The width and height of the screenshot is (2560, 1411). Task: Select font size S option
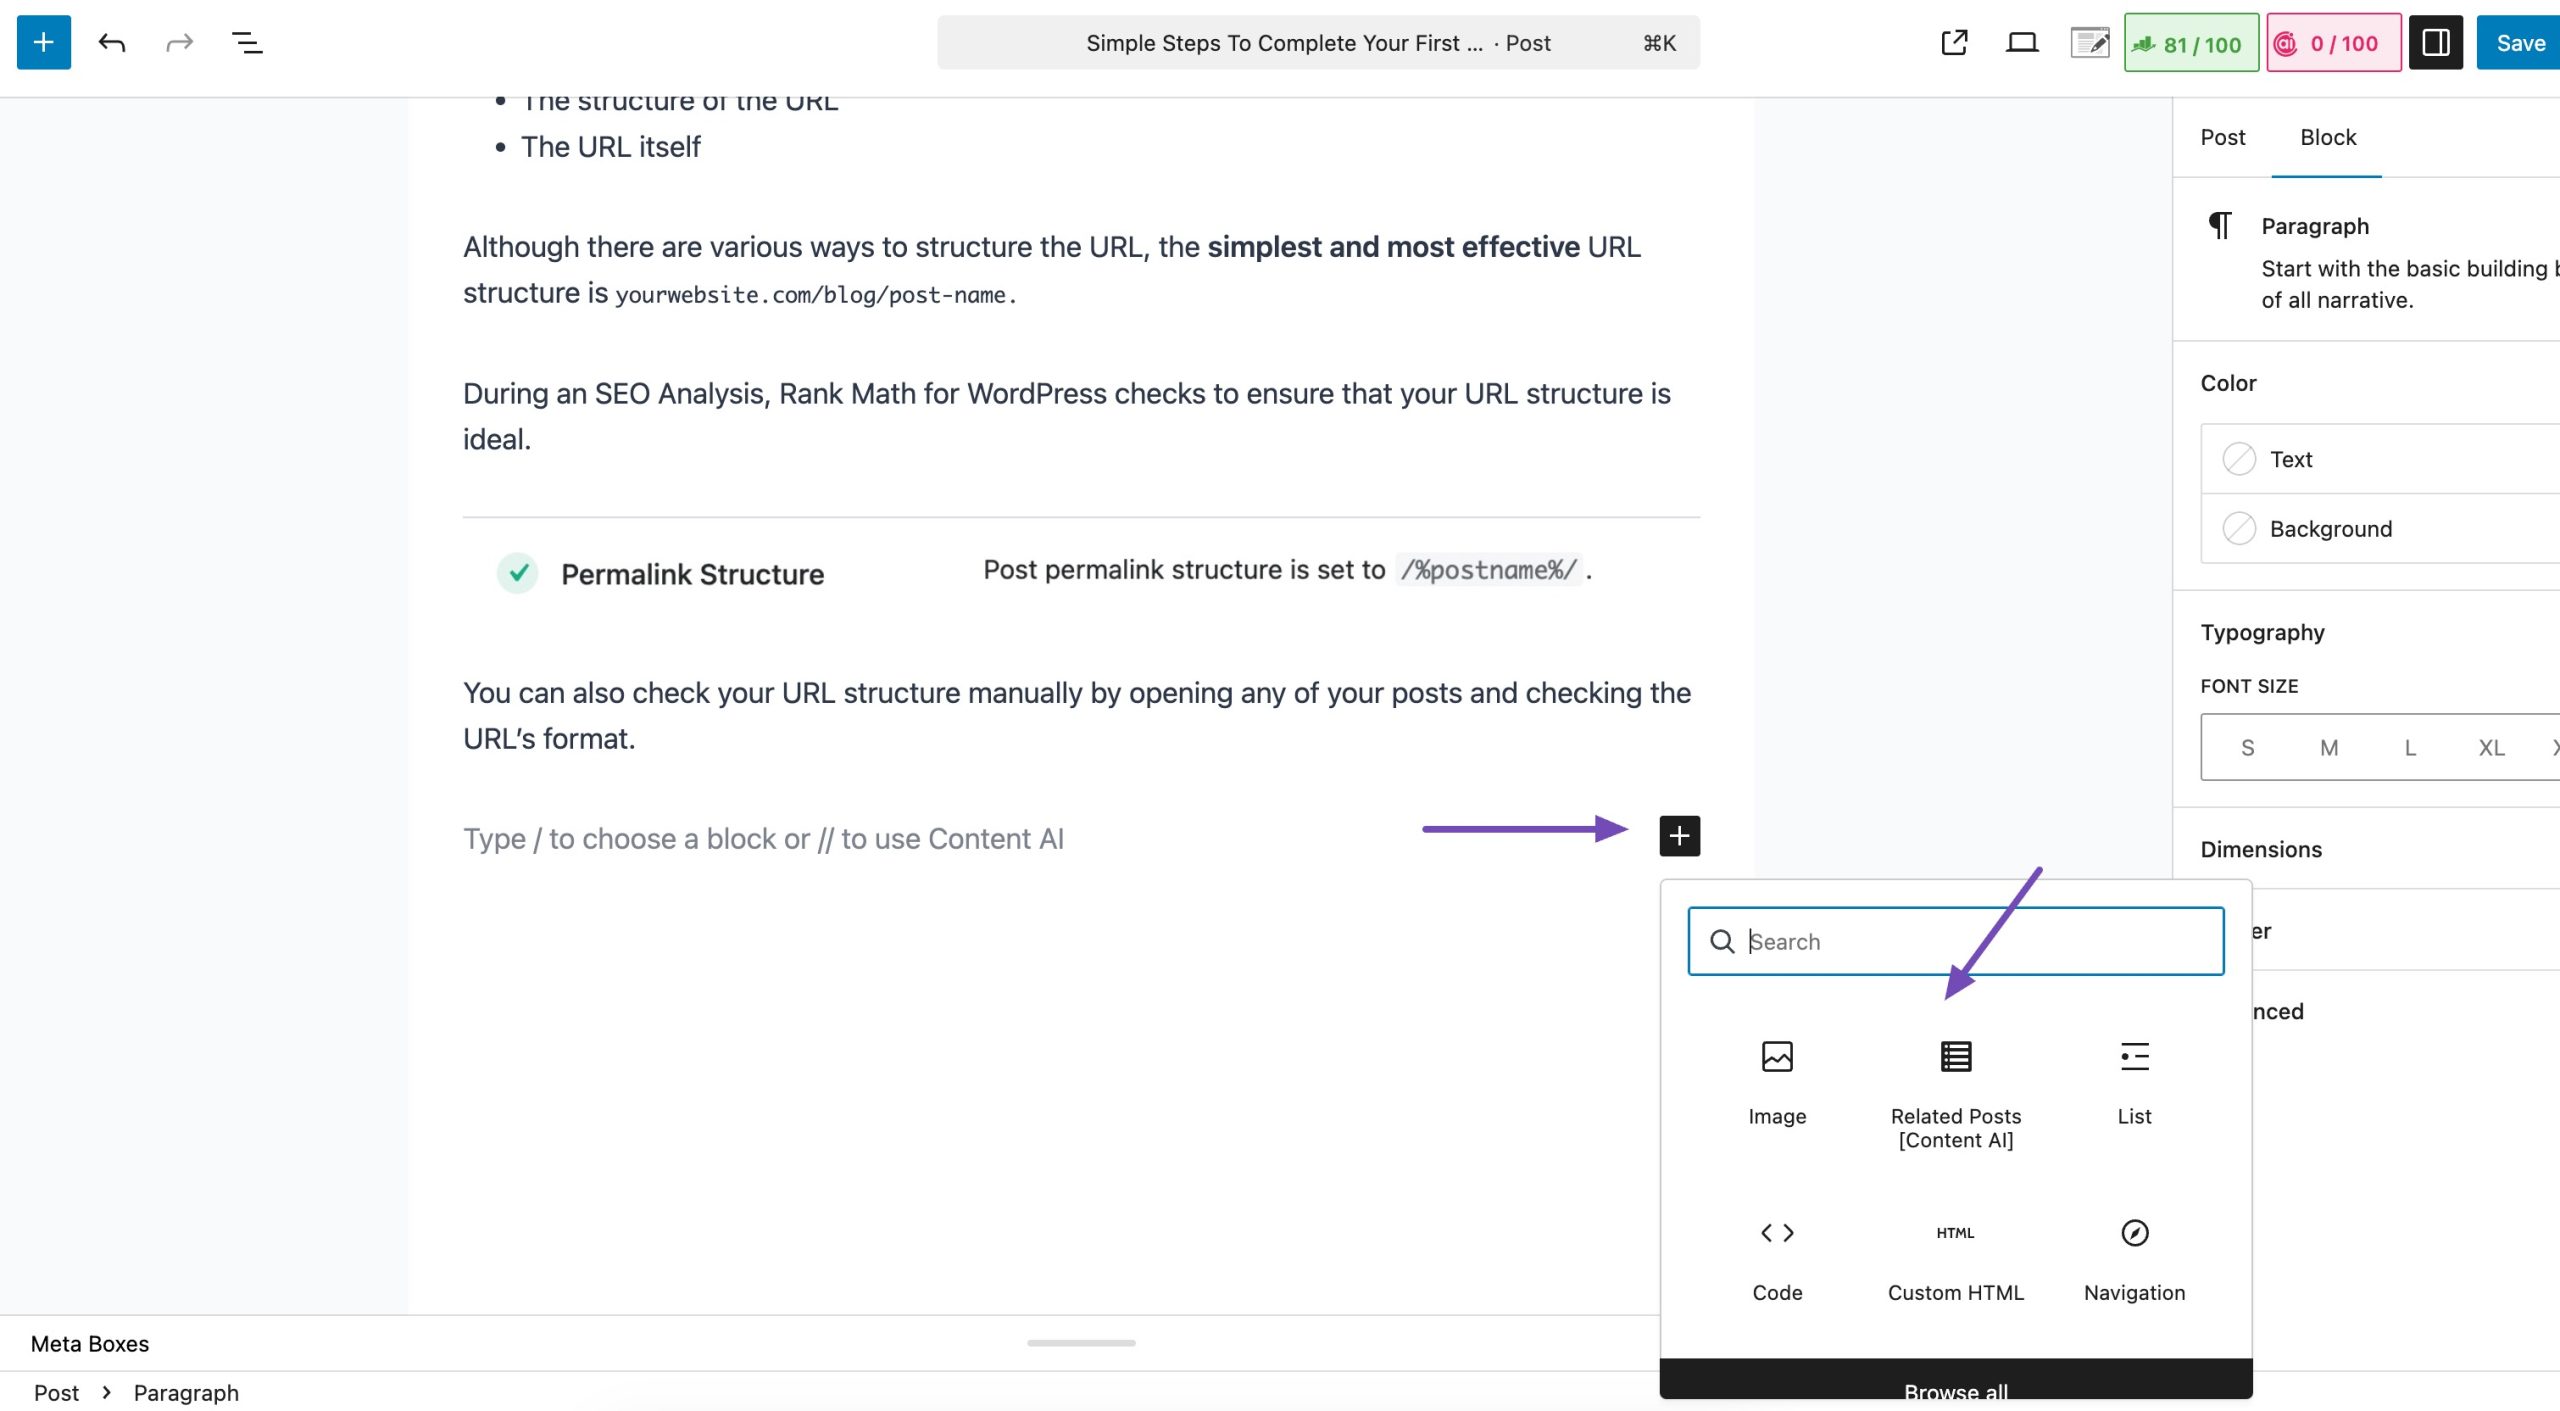tap(2247, 748)
